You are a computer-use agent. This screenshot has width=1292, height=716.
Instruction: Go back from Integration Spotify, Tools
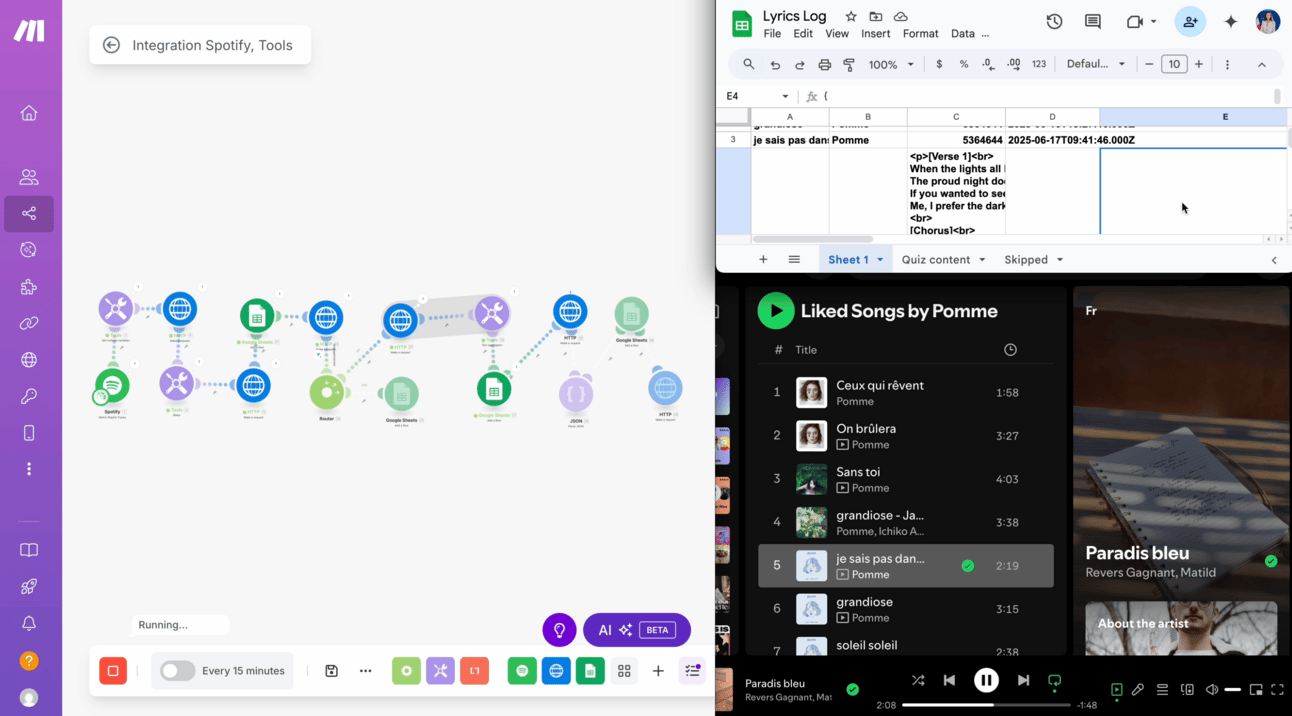coord(111,45)
